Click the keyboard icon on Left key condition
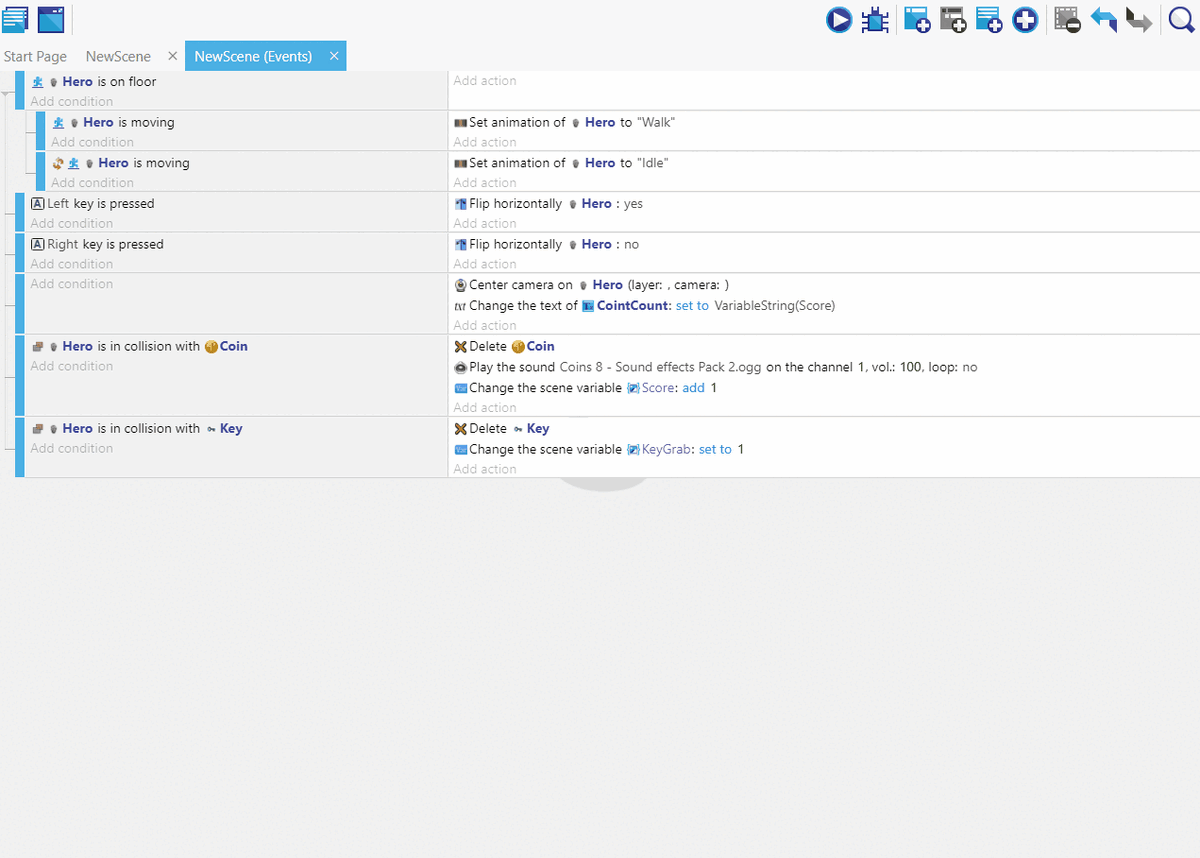1200x858 pixels. click(x=38, y=203)
